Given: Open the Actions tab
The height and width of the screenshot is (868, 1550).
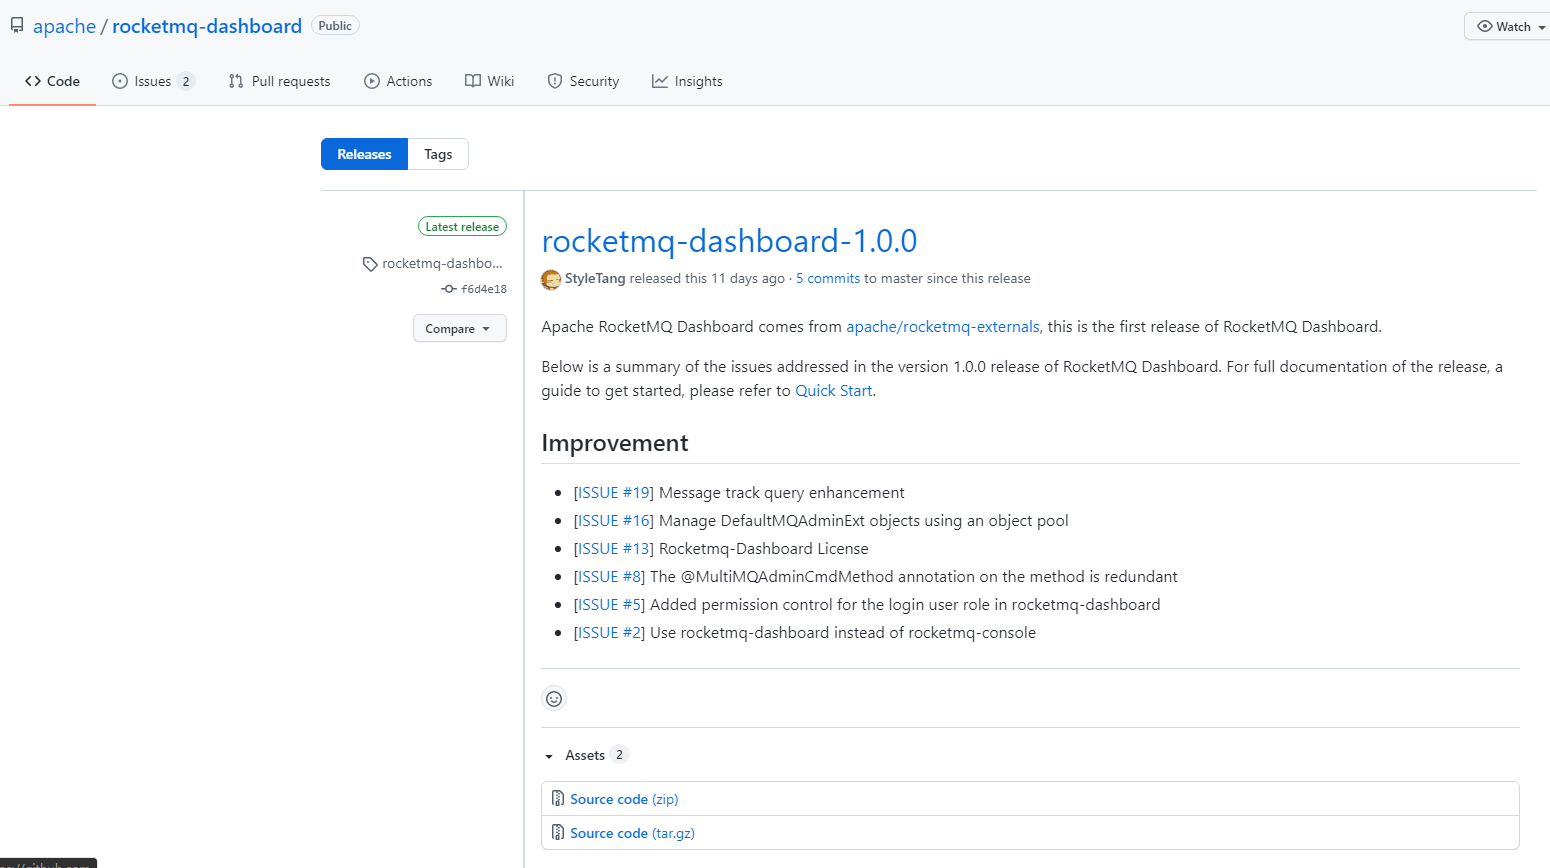Looking at the screenshot, I should pos(398,81).
